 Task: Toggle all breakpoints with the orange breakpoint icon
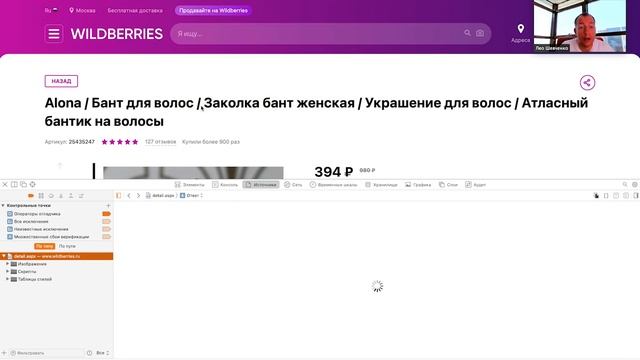tap(31, 196)
